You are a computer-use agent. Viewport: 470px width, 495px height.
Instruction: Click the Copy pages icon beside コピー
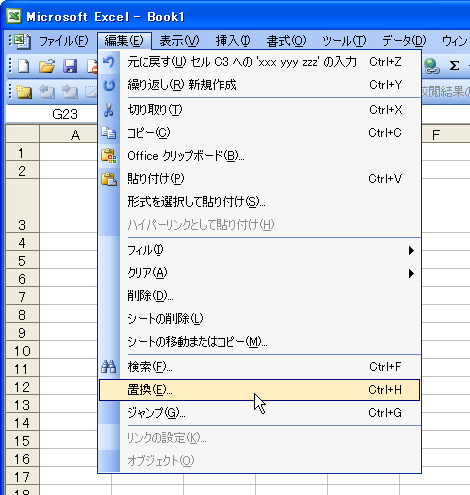109,133
